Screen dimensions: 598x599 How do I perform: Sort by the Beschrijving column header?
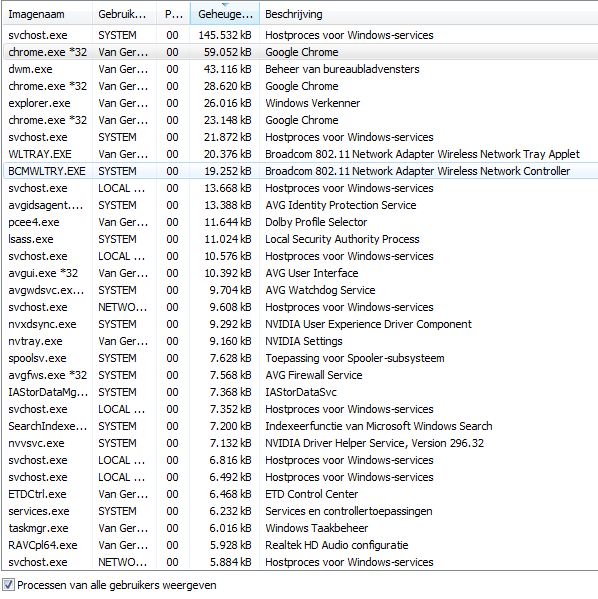coord(429,14)
